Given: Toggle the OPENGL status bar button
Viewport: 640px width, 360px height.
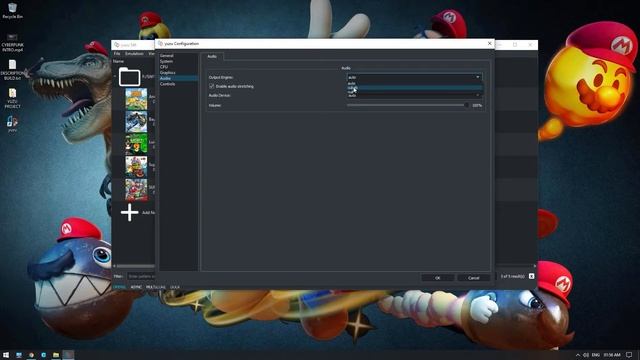Looking at the screenshot, I should (x=120, y=287).
